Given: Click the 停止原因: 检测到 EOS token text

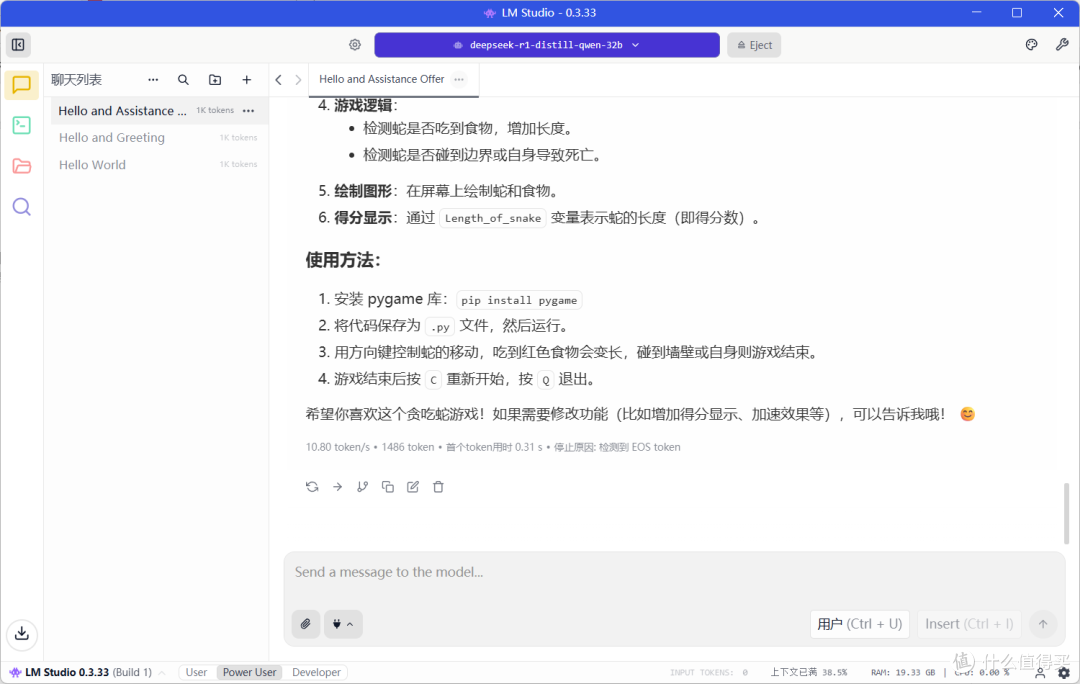Looking at the screenshot, I should (617, 447).
